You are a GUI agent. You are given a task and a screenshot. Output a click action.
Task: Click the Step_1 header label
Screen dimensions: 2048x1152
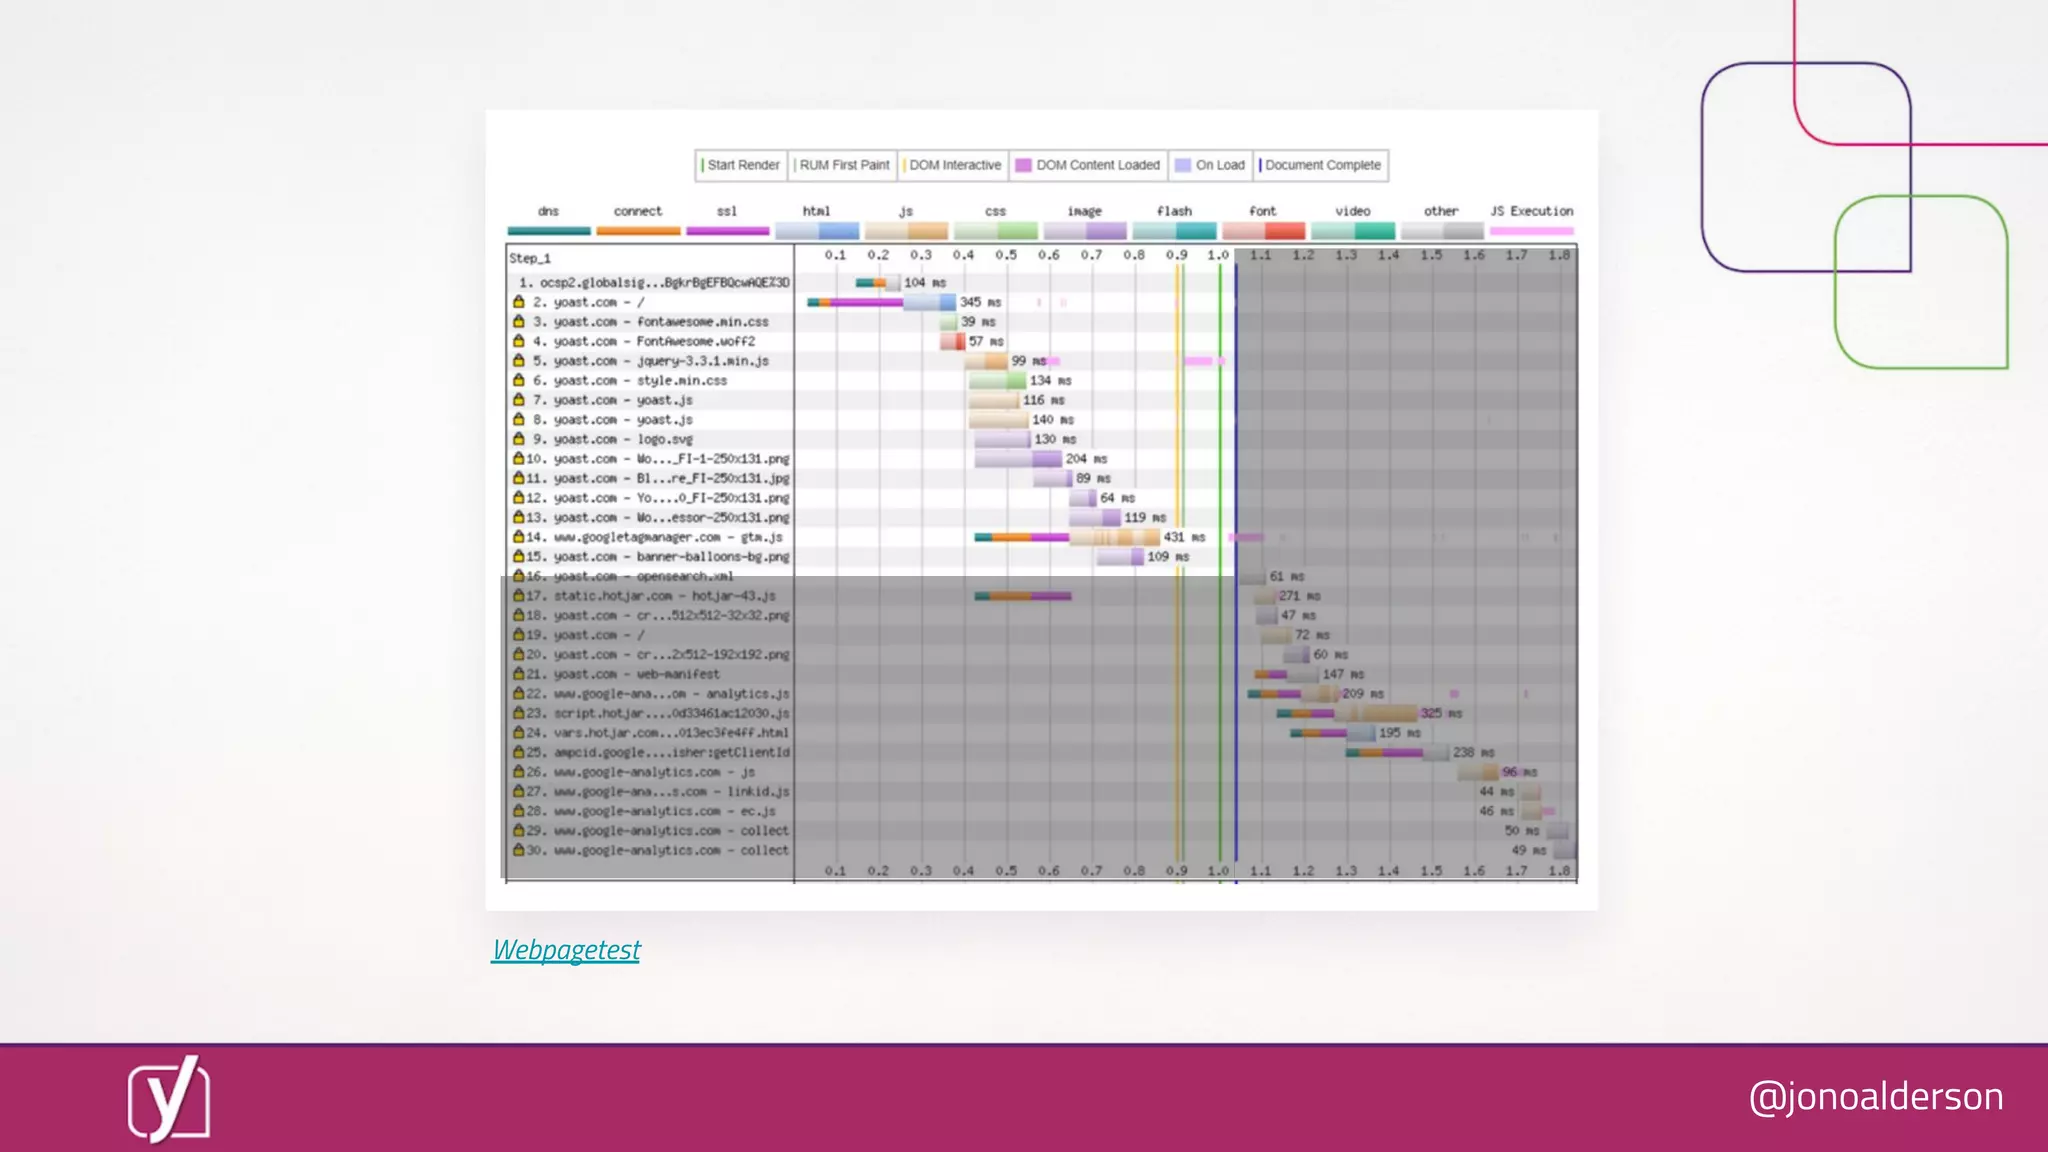[530, 258]
